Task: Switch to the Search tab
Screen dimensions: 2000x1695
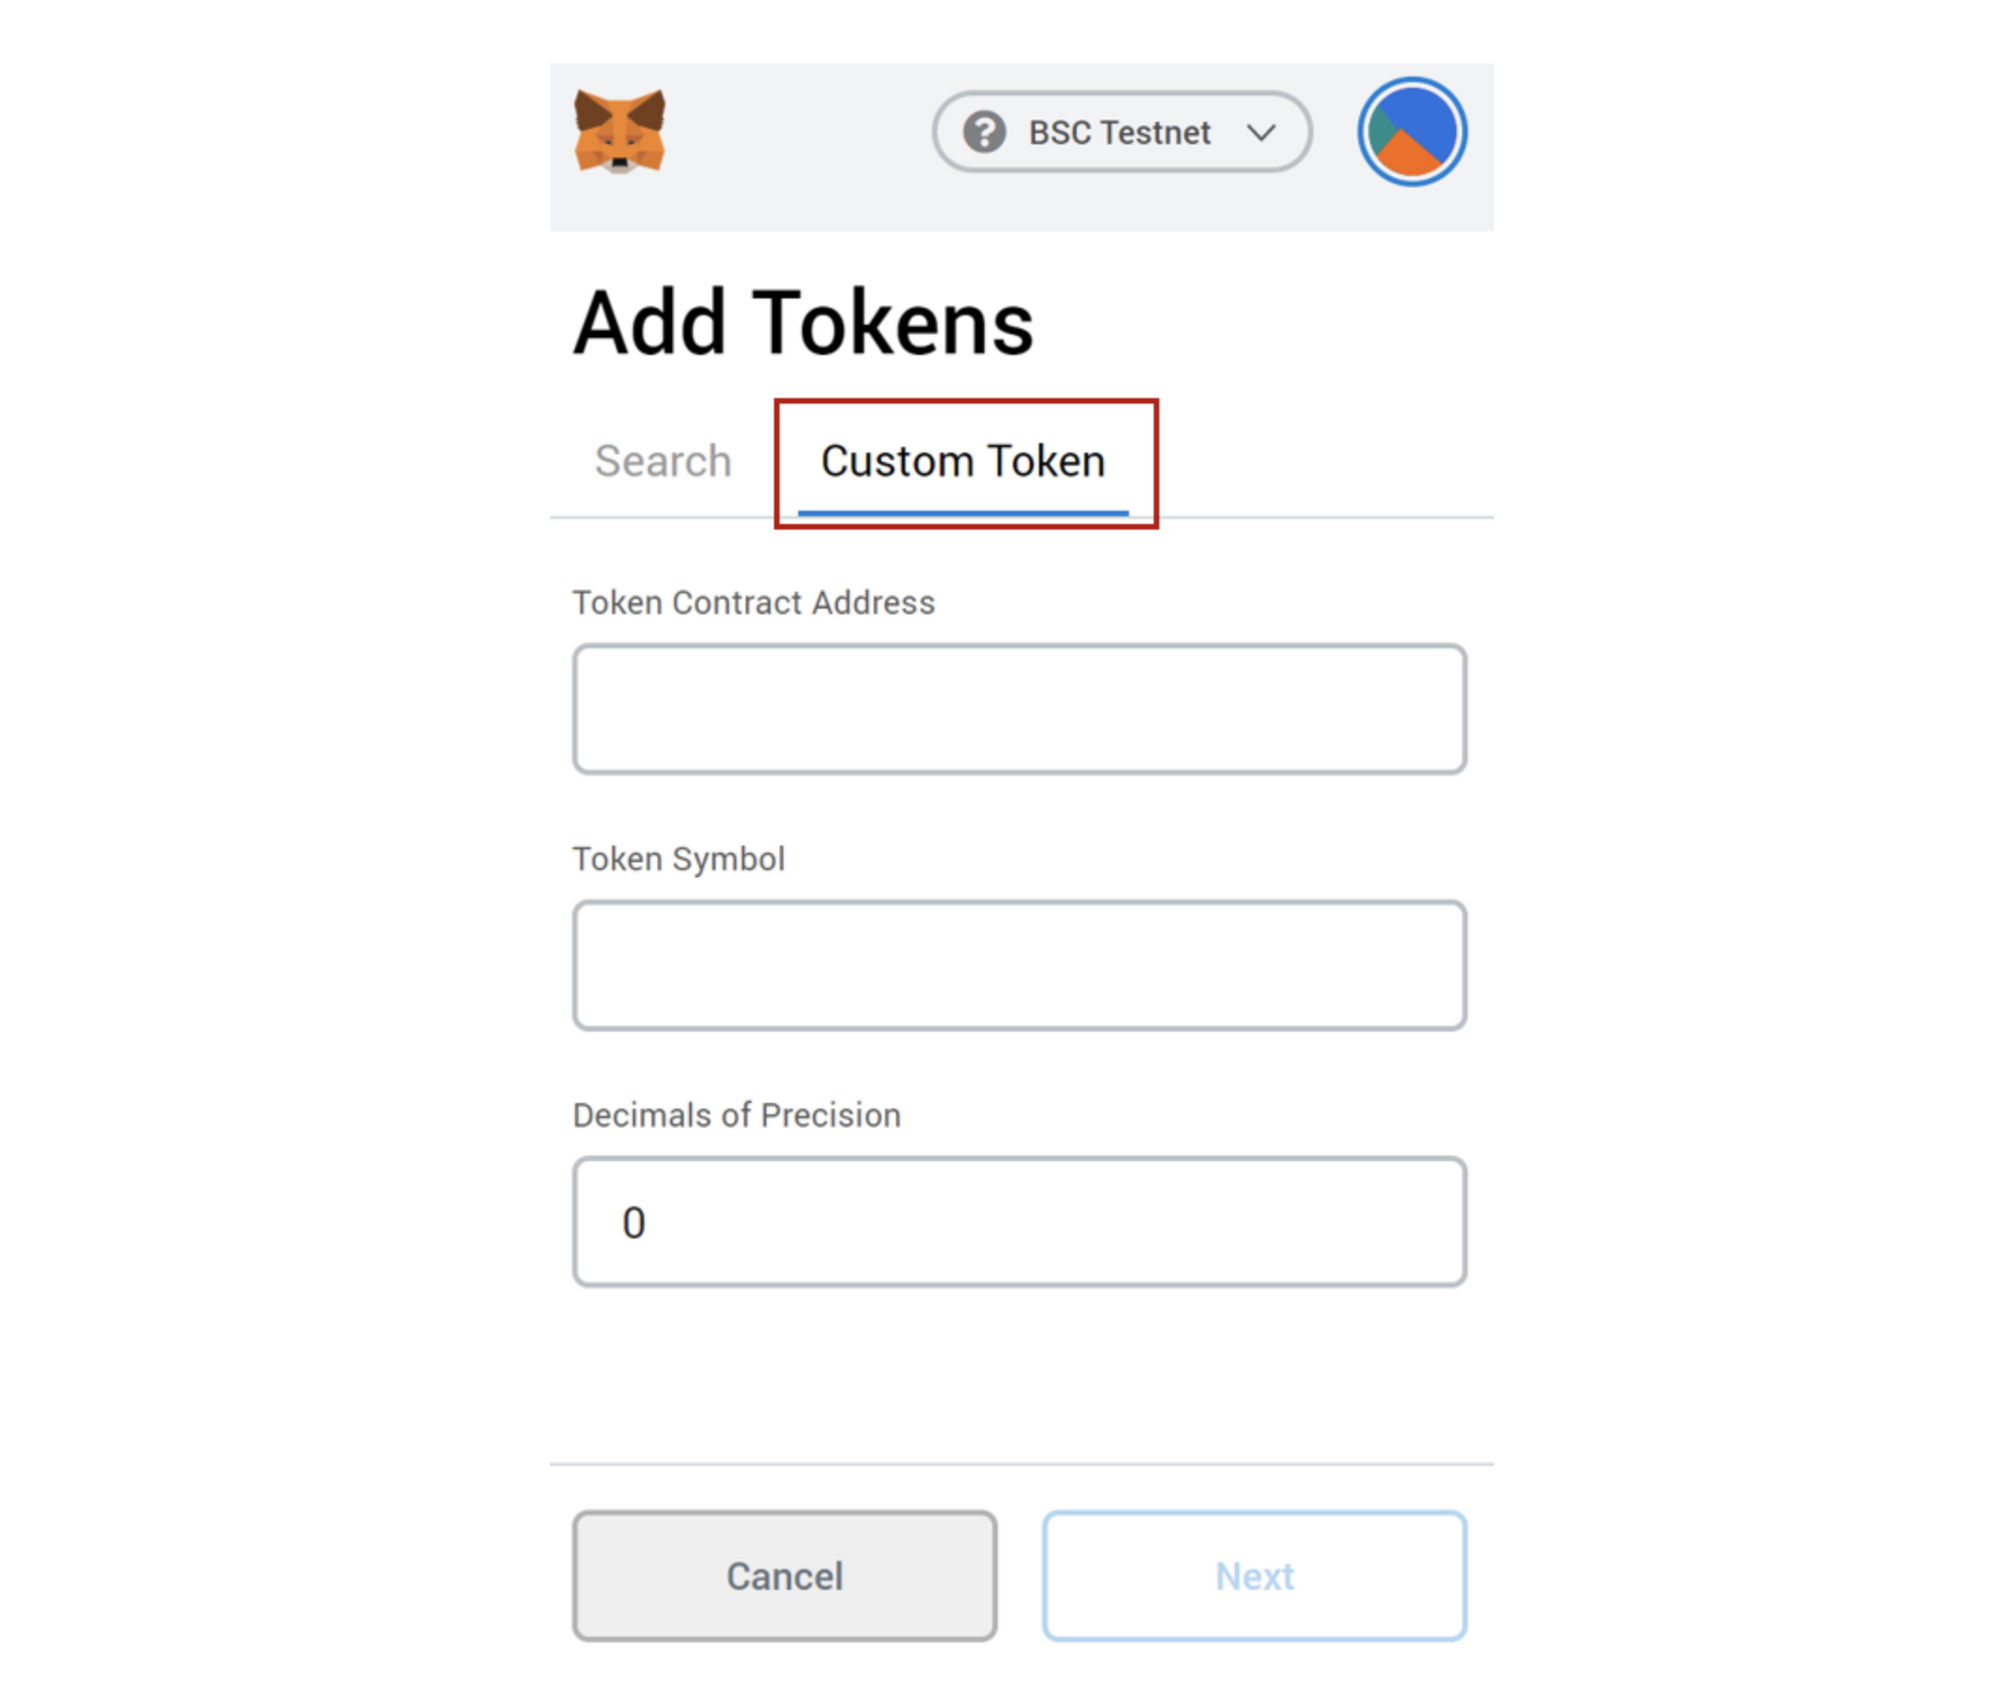Action: pyautogui.click(x=663, y=461)
